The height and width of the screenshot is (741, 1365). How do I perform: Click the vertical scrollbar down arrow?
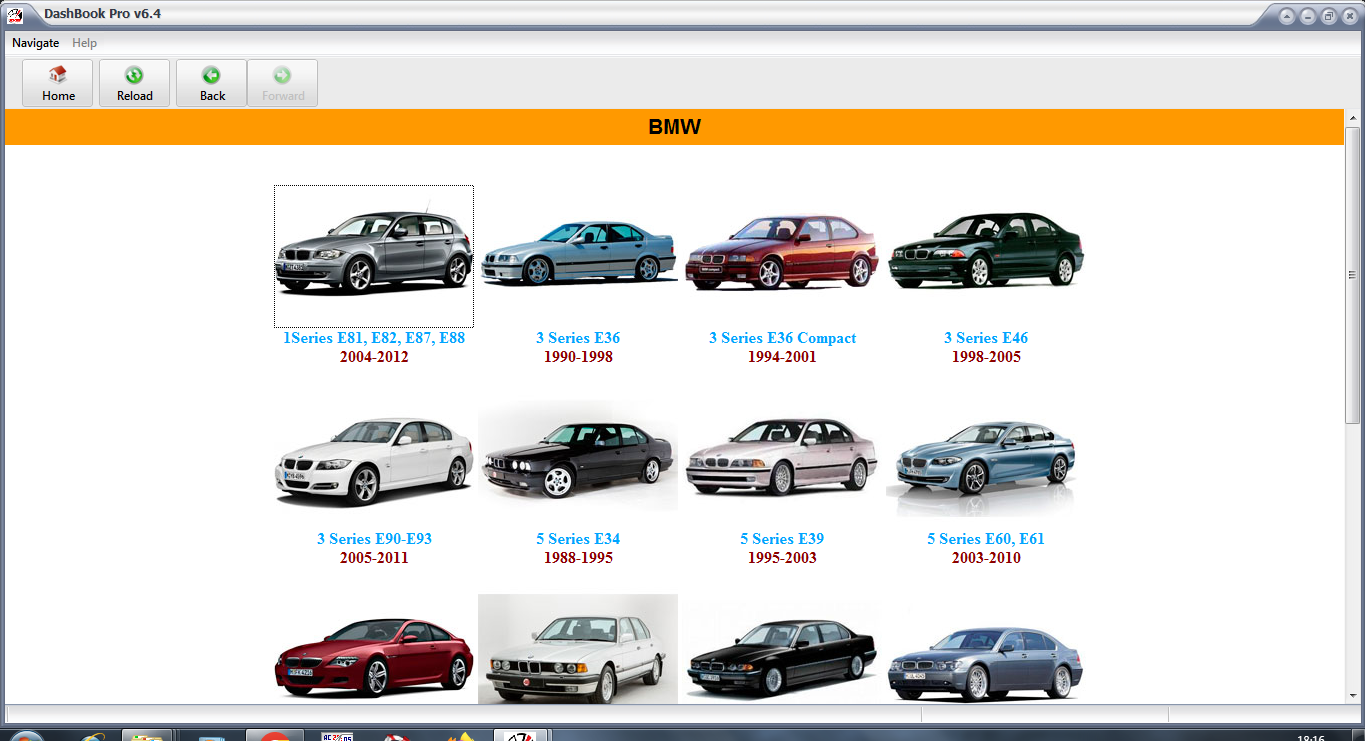click(1352, 695)
